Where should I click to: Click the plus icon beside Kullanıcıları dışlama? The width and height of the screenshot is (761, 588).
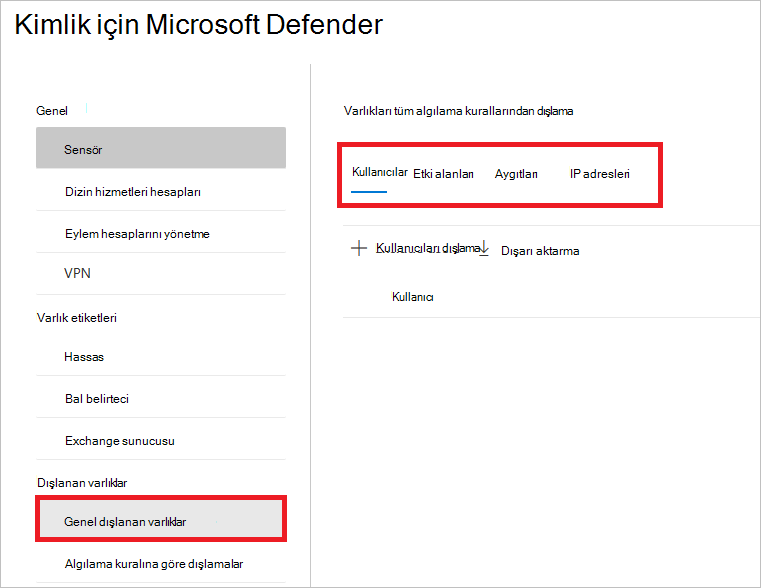pyautogui.click(x=359, y=248)
